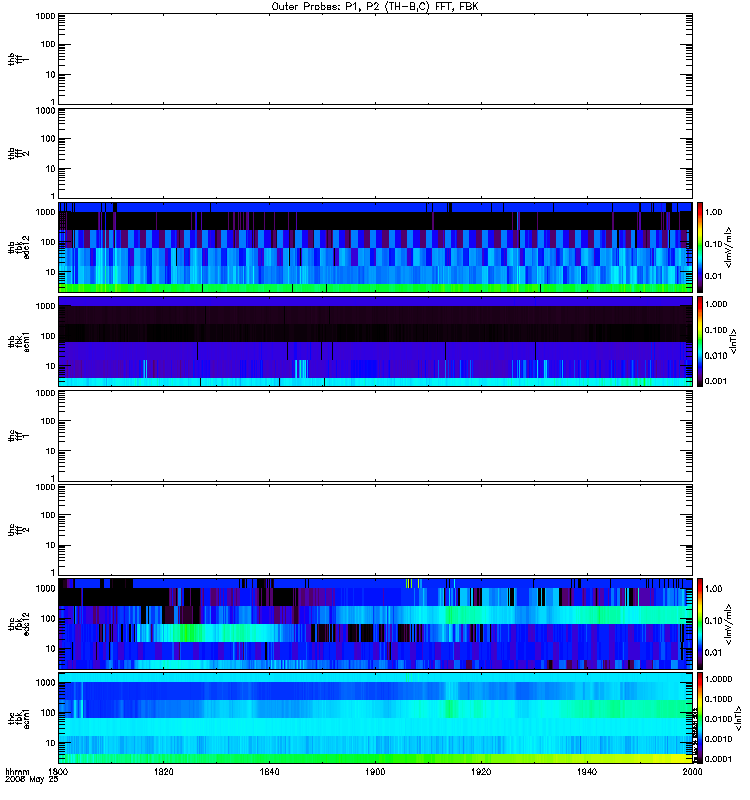Click the "thc fbk edc12" panel axis label
The width and height of the screenshot is (750, 800).
[19, 623]
